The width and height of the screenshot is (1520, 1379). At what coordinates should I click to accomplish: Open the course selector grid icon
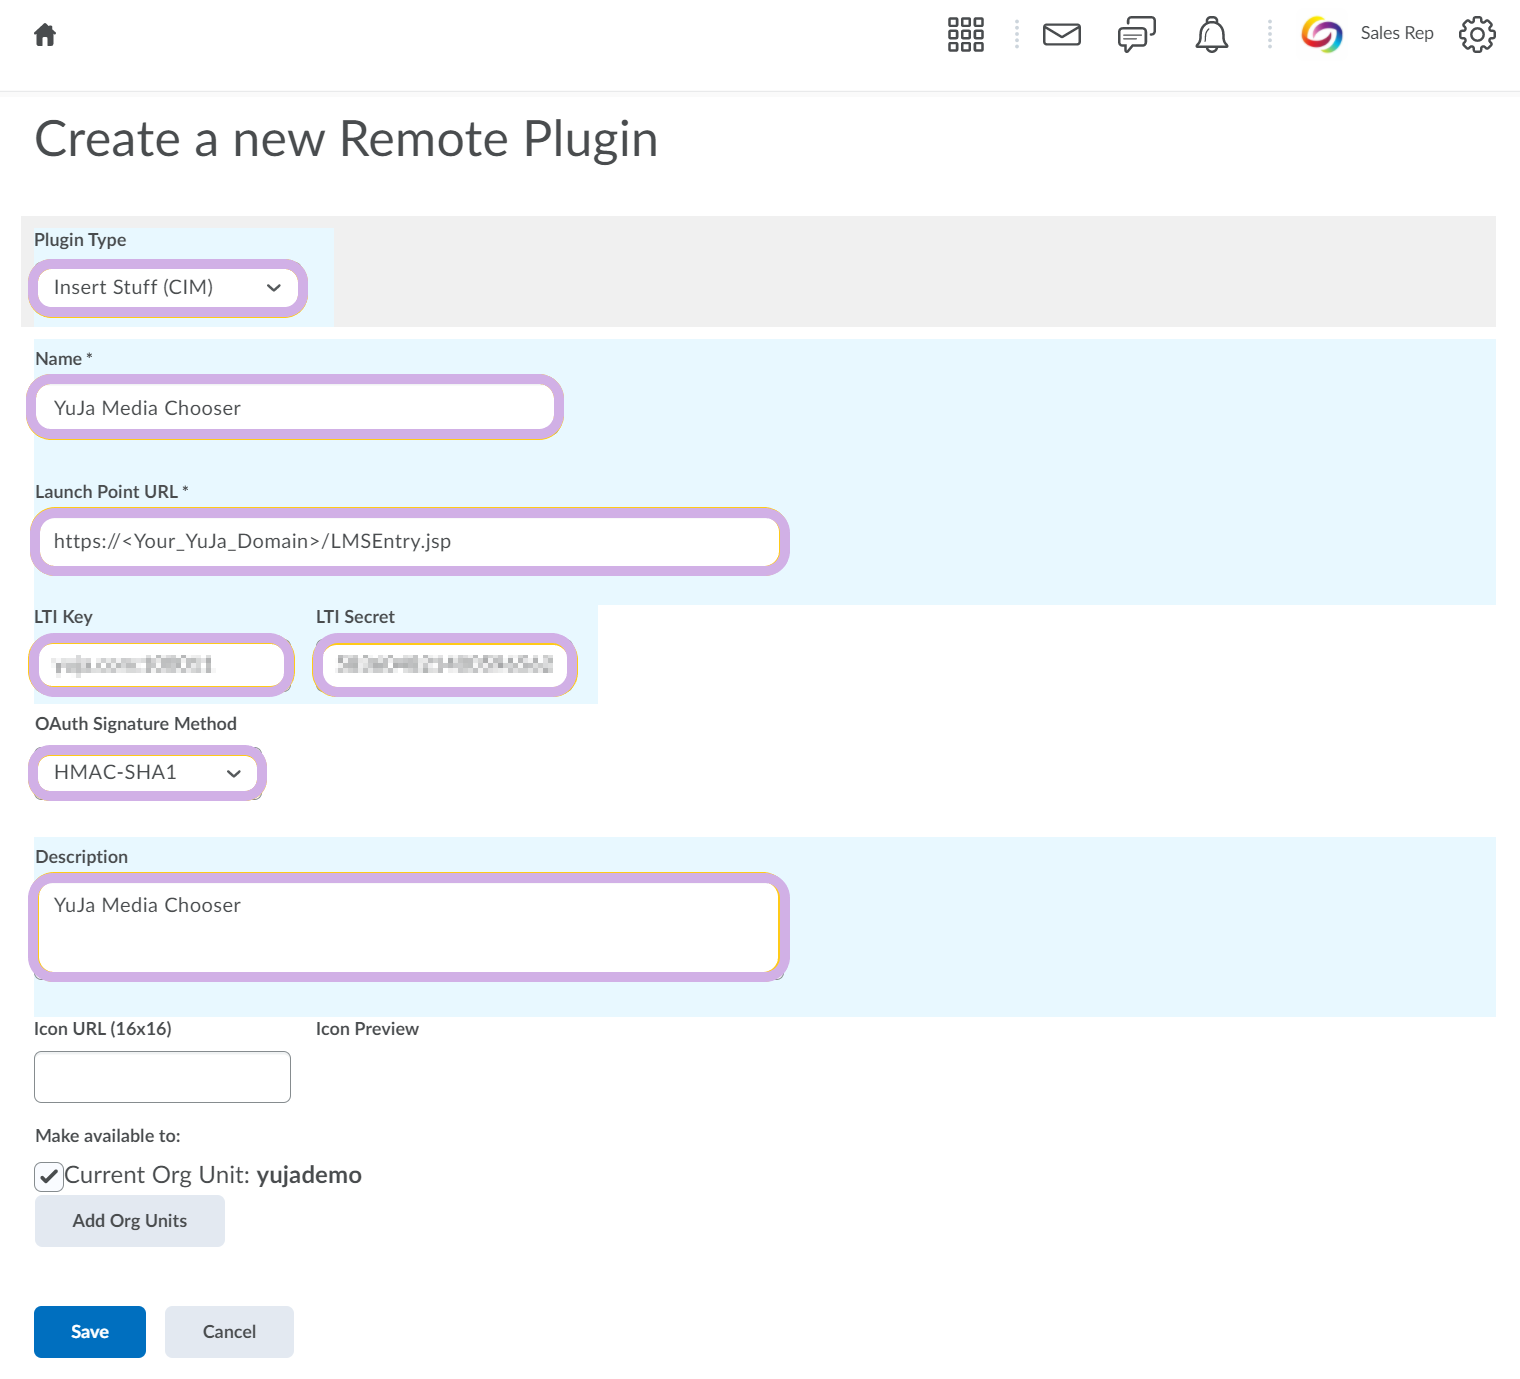966,35
